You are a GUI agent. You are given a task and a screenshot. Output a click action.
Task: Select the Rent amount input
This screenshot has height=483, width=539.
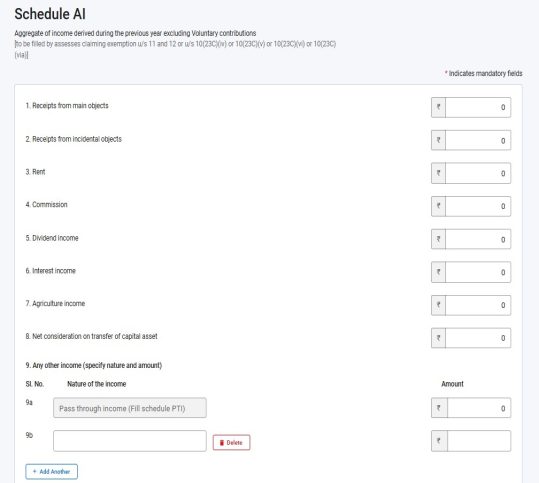478,173
